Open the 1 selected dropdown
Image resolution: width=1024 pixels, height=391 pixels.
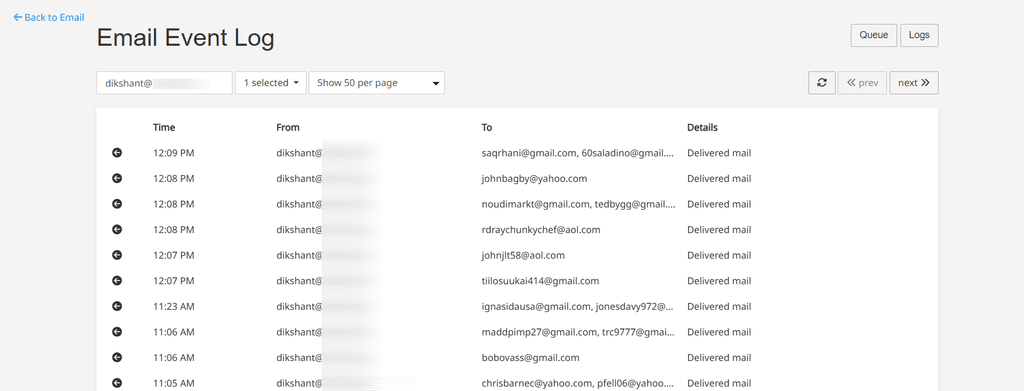270,83
